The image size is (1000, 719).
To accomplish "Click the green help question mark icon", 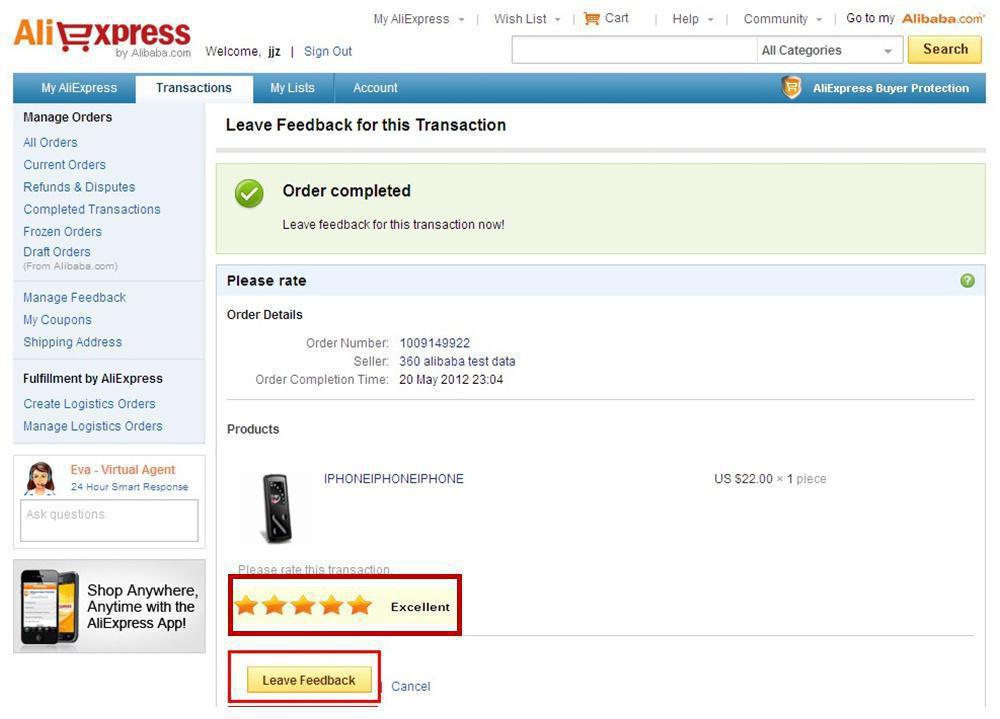I will click(967, 281).
